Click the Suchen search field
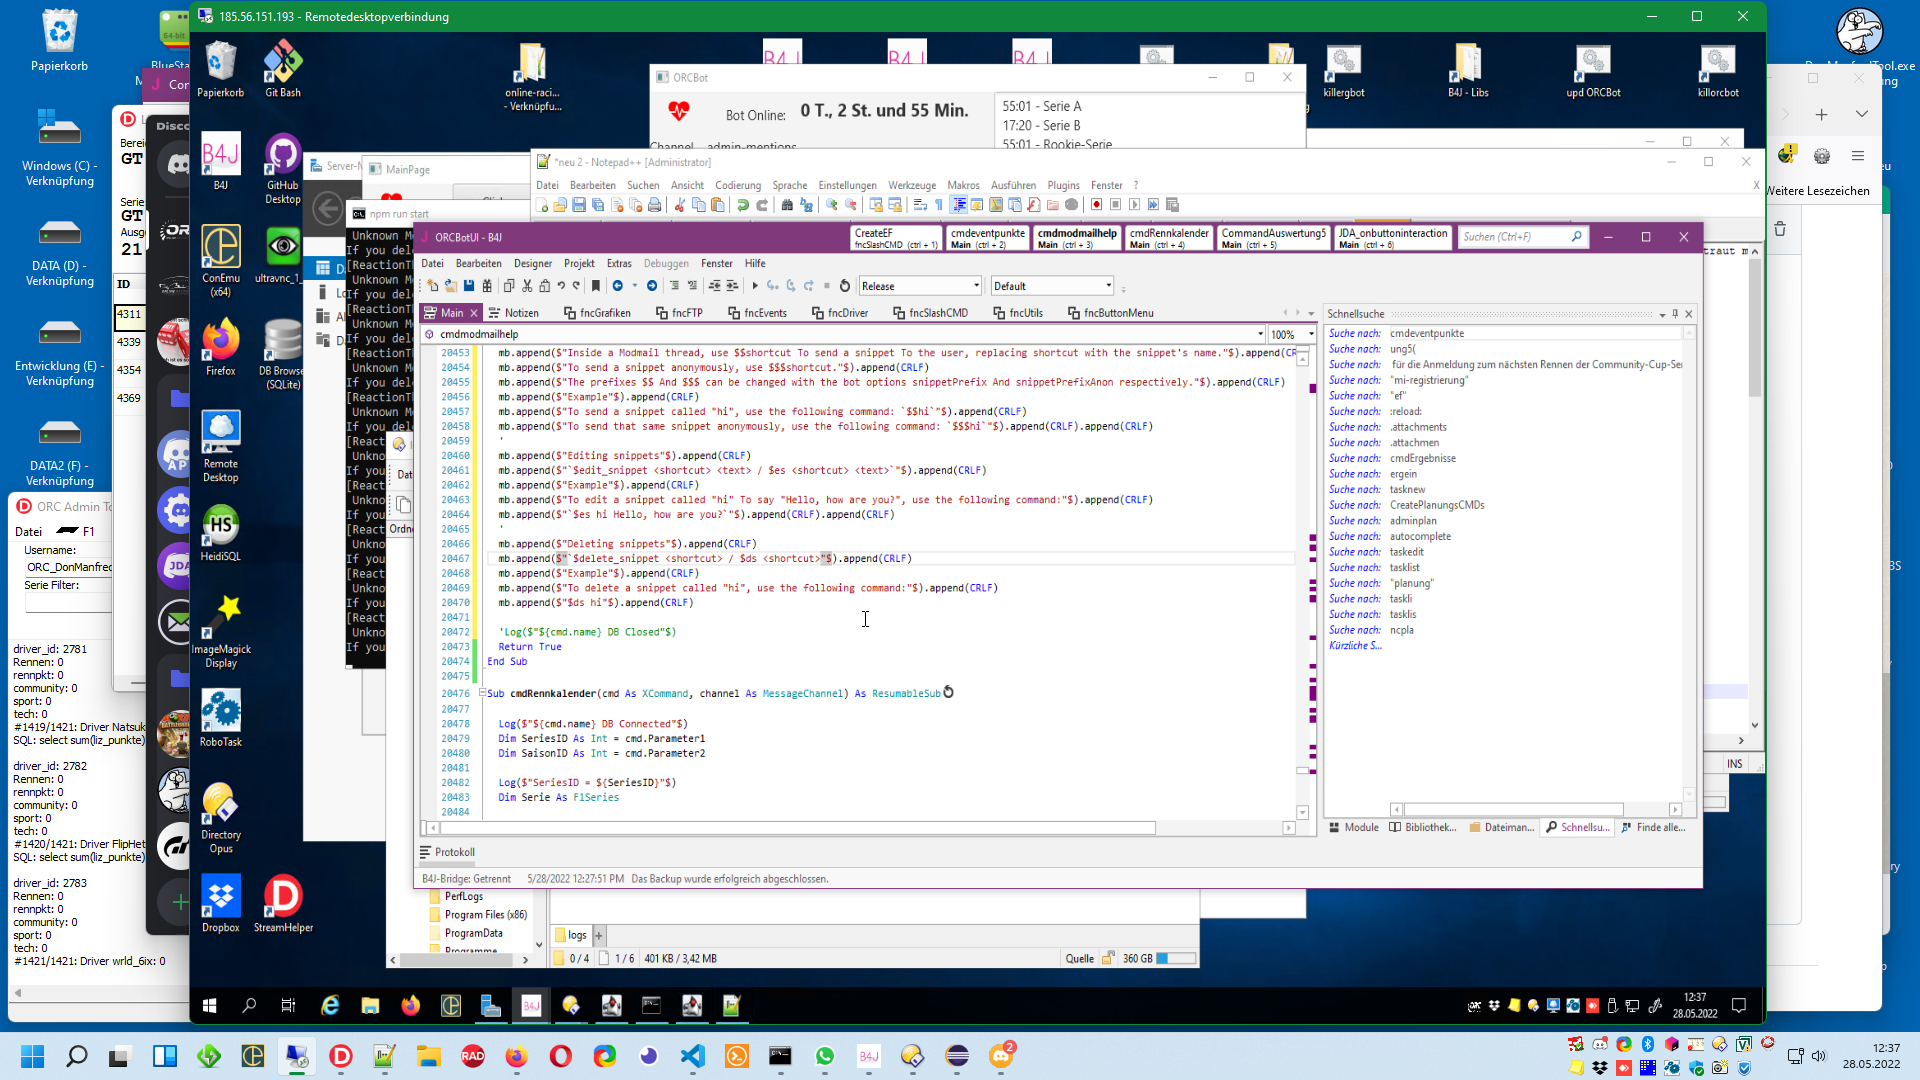1920x1080 pixels. coord(1513,237)
